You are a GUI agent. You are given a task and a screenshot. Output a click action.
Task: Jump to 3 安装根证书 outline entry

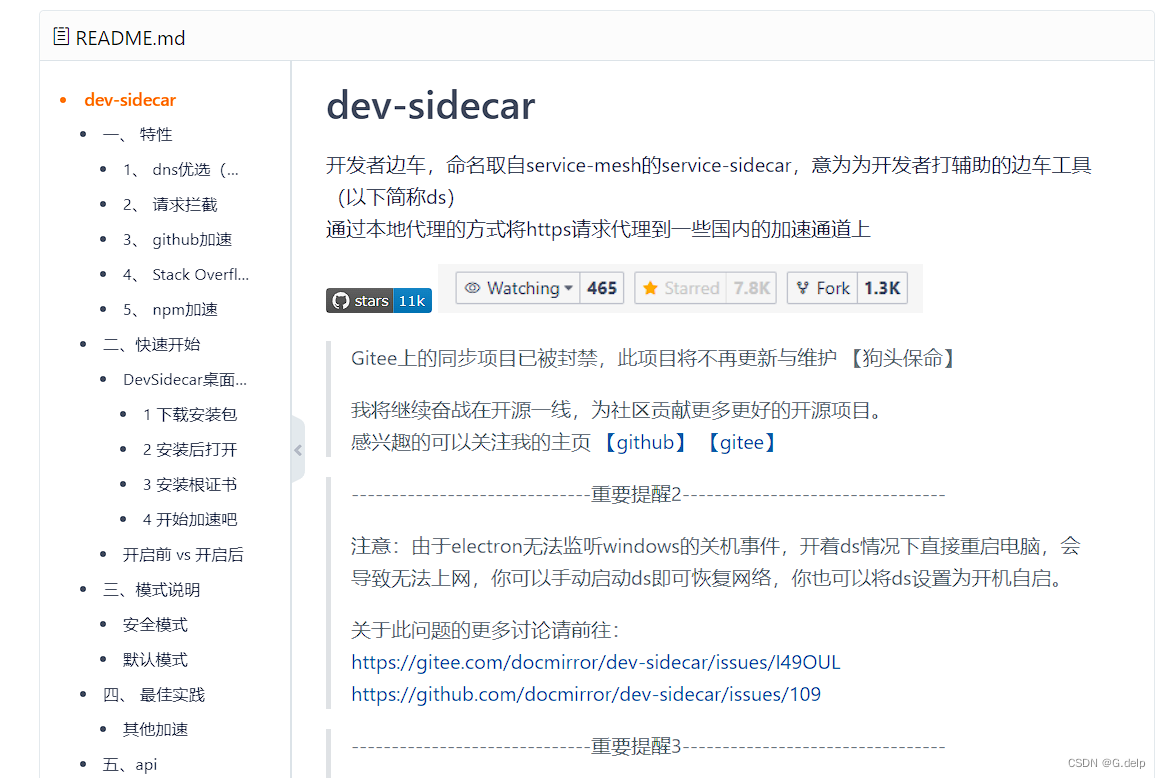click(190, 485)
